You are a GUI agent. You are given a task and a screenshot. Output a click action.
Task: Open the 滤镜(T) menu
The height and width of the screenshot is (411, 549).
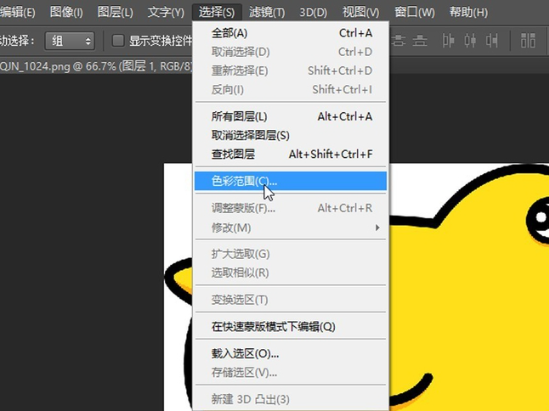tap(267, 12)
